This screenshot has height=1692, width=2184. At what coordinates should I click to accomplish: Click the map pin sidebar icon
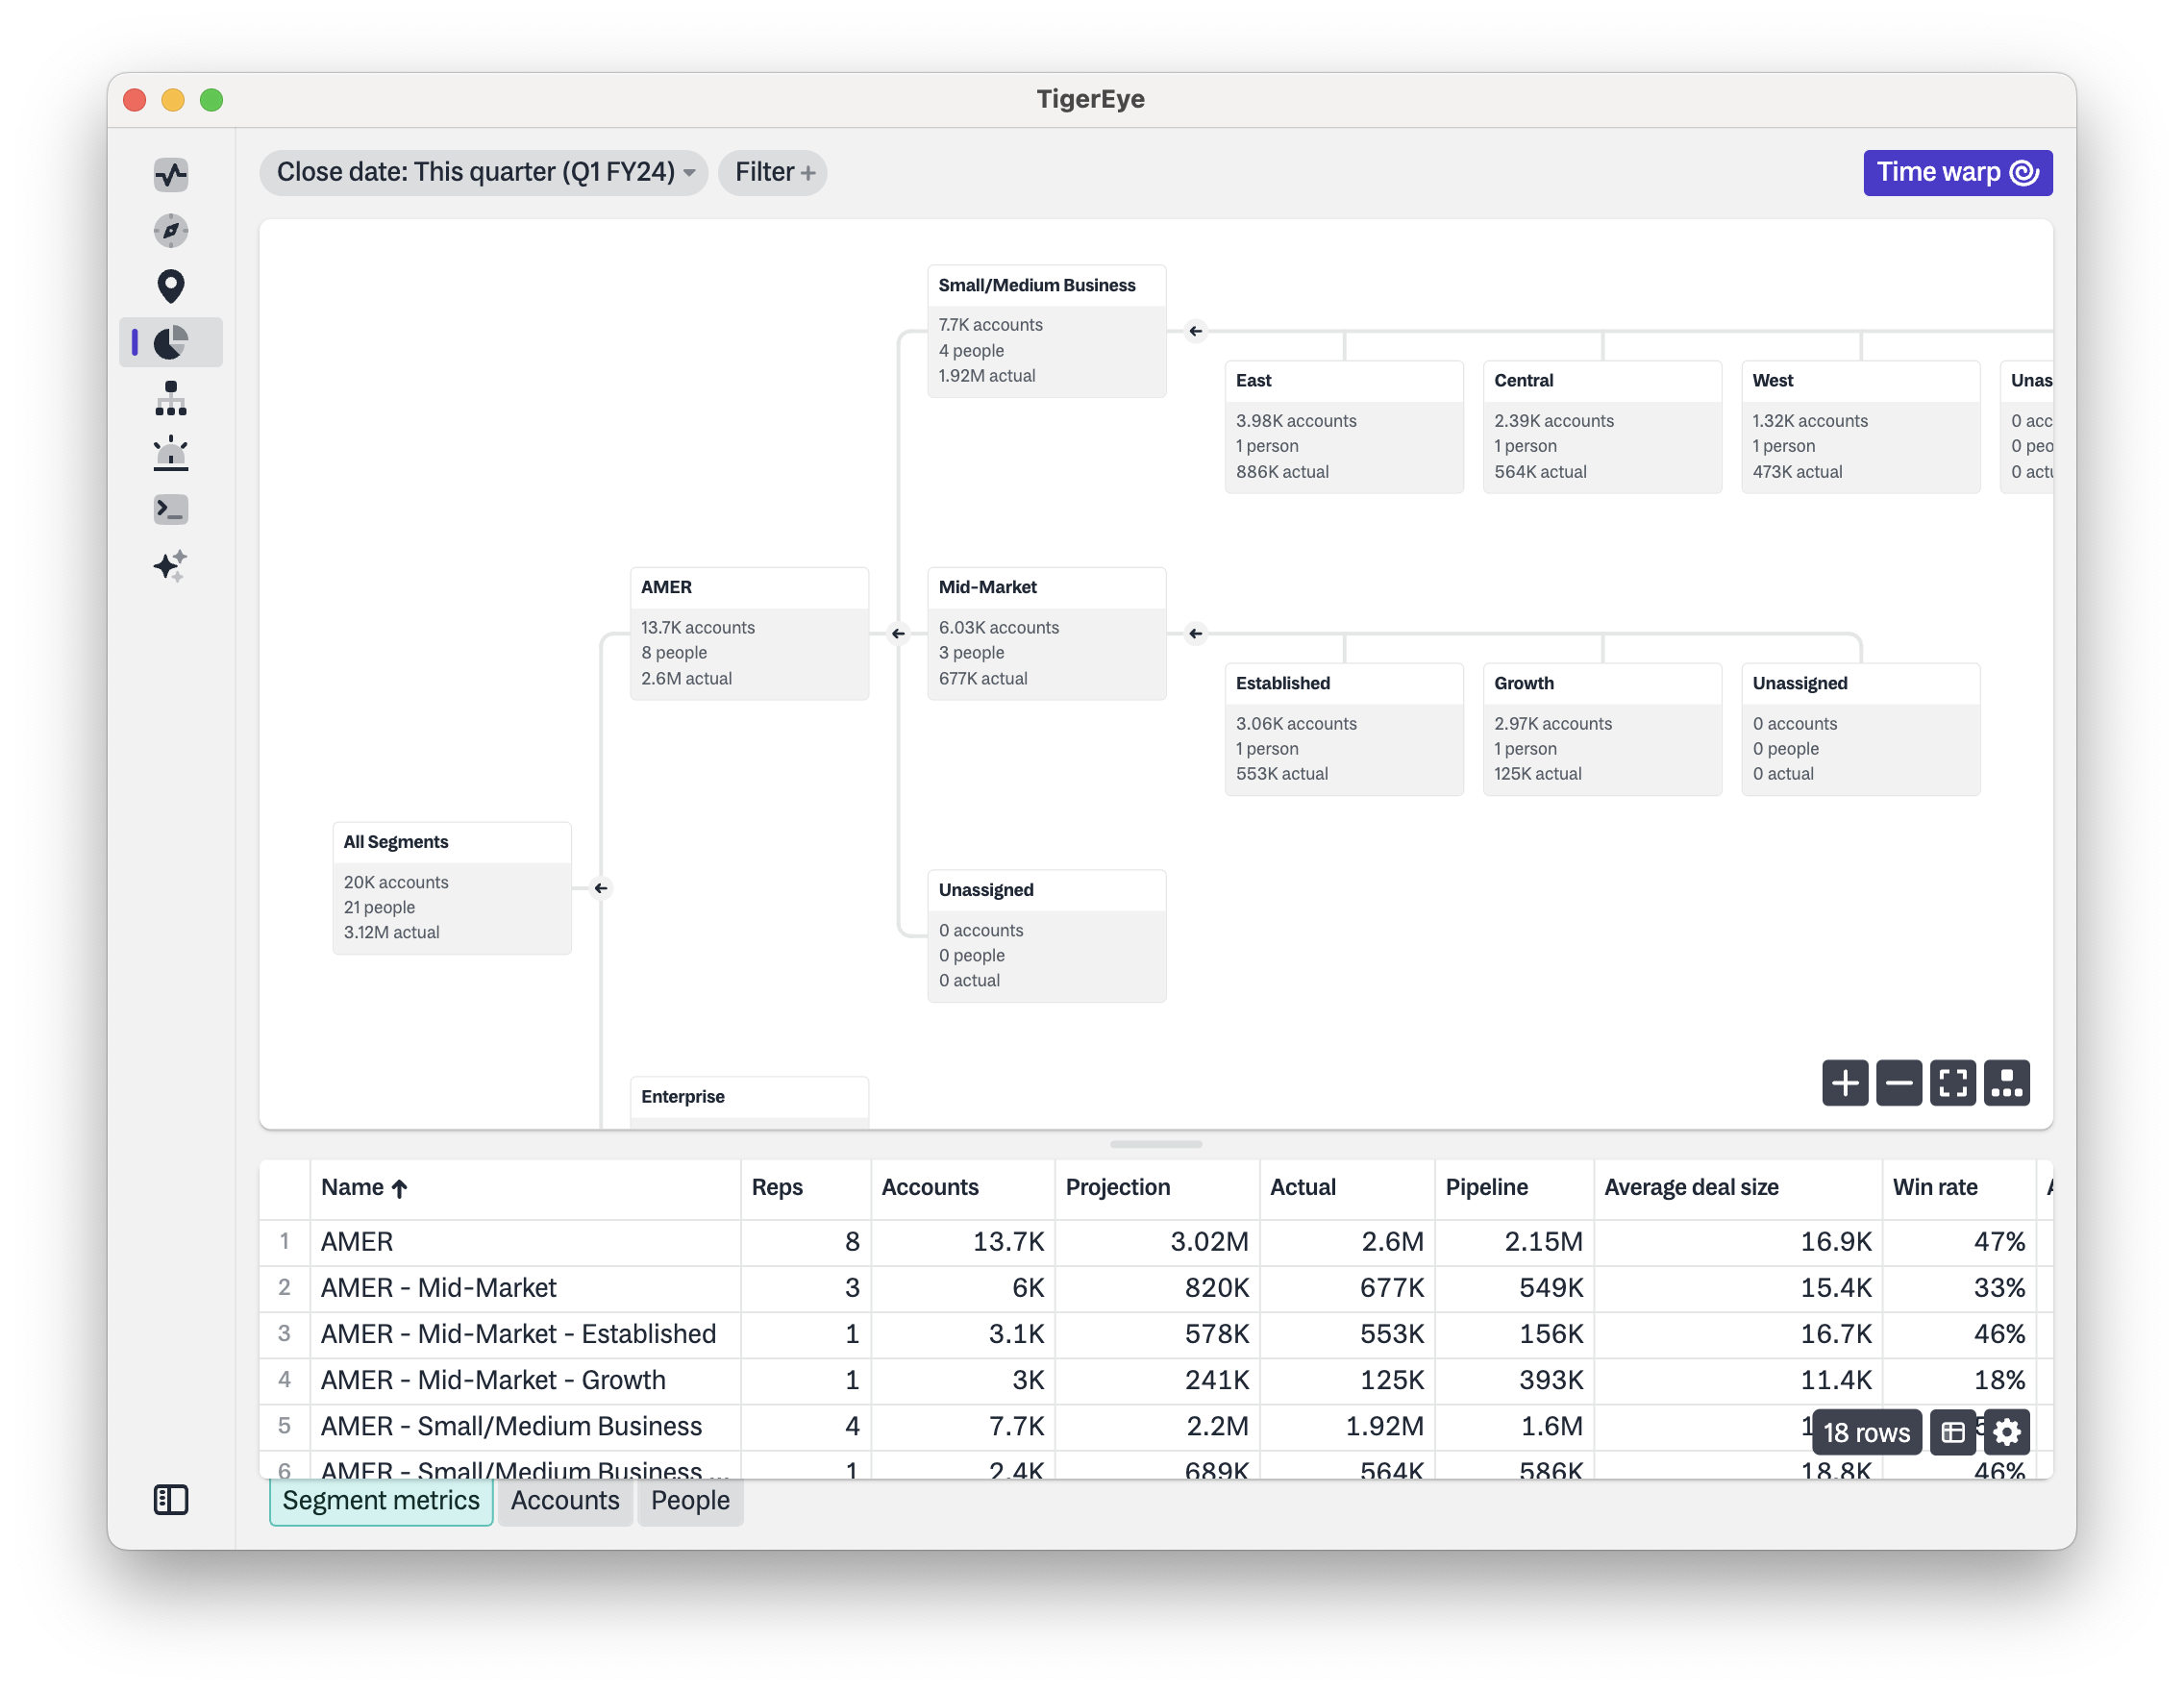[171, 287]
